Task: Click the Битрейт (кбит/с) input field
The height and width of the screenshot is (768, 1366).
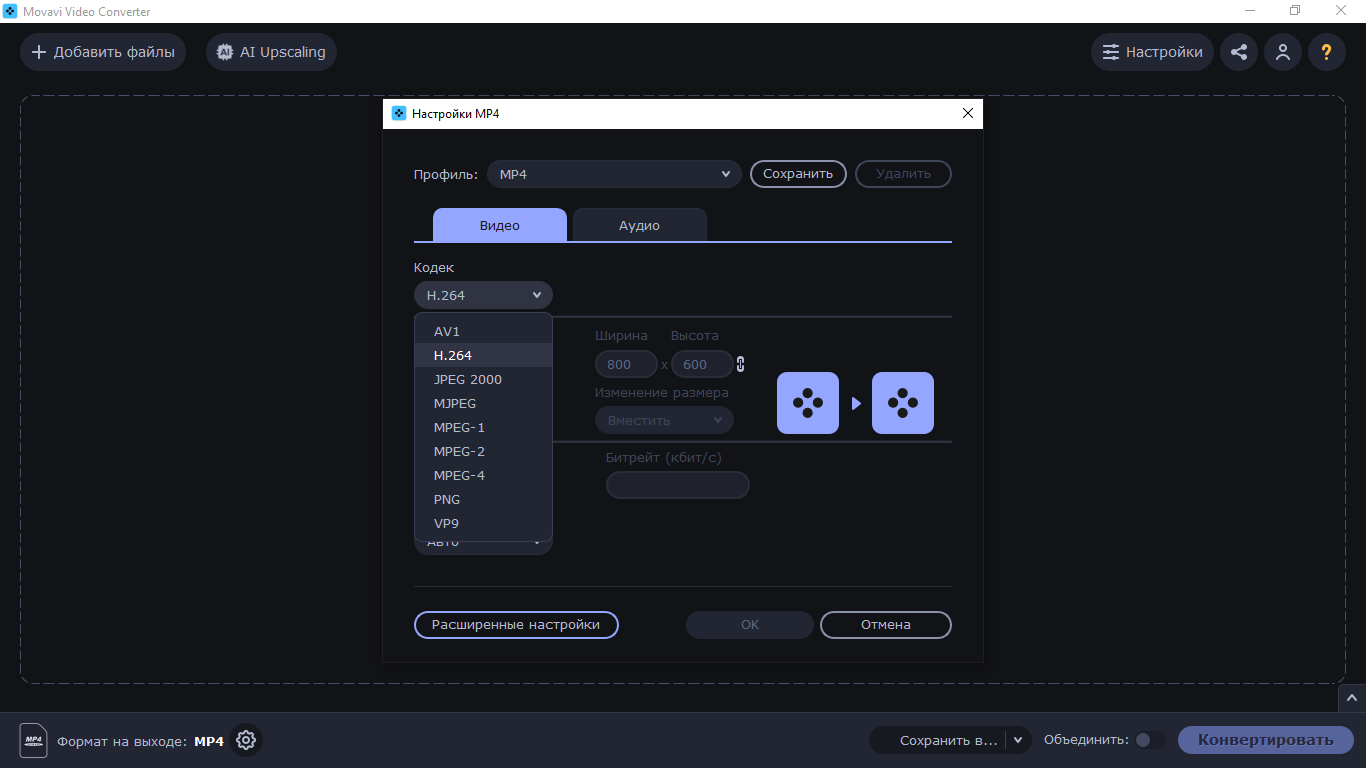Action: [678, 485]
